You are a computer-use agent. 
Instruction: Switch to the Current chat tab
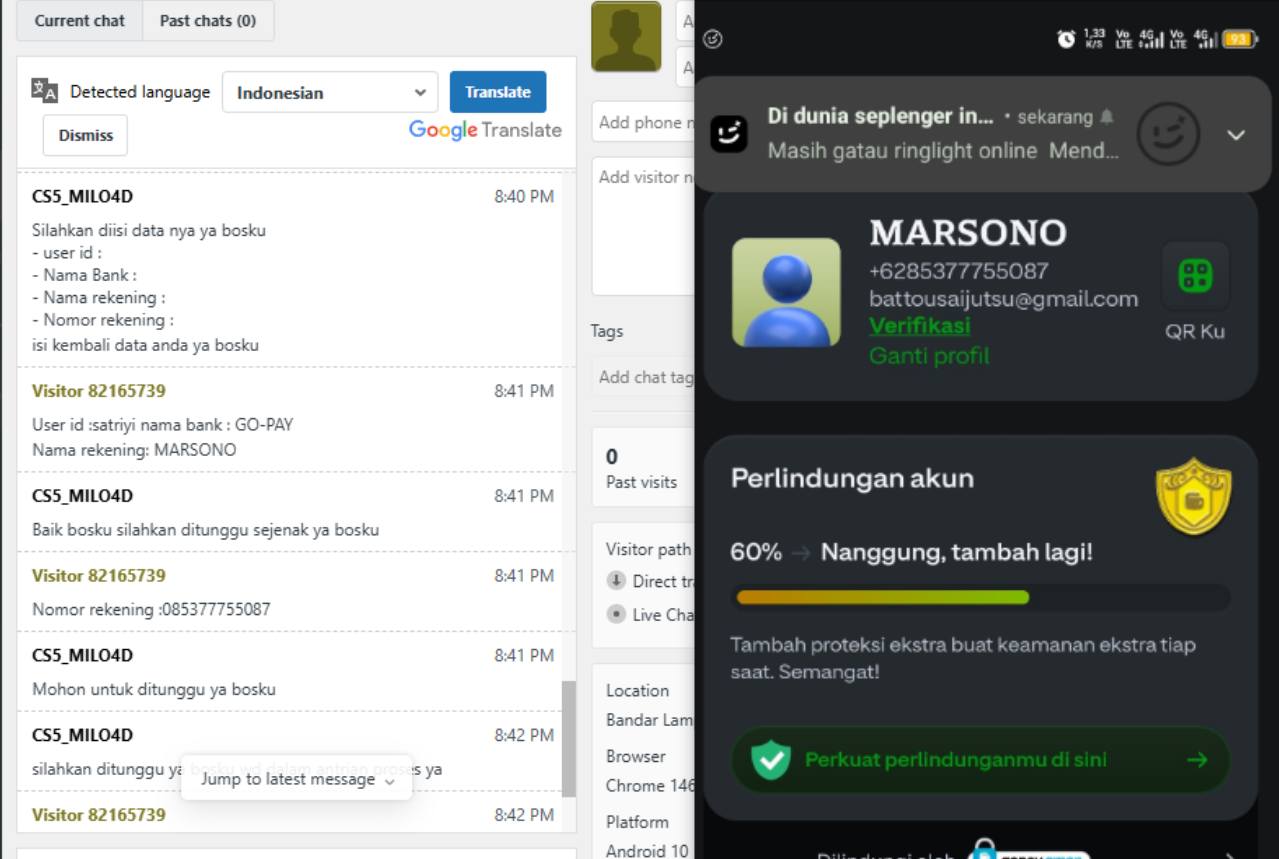pyautogui.click(x=80, y=20)
